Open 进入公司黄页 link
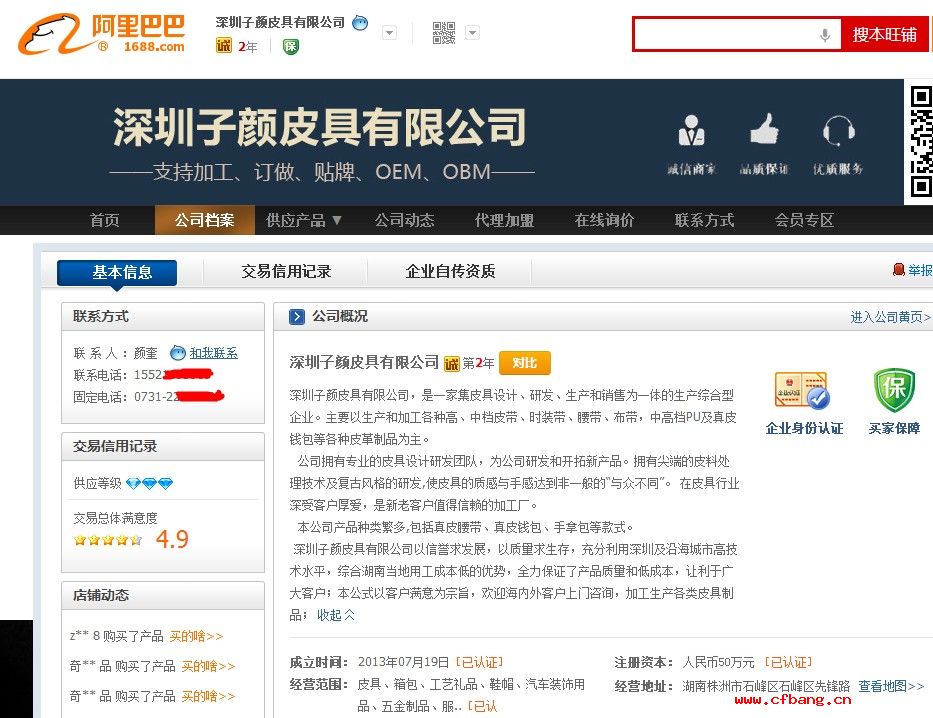Screen dimensions: 933x718 [891, 317]
